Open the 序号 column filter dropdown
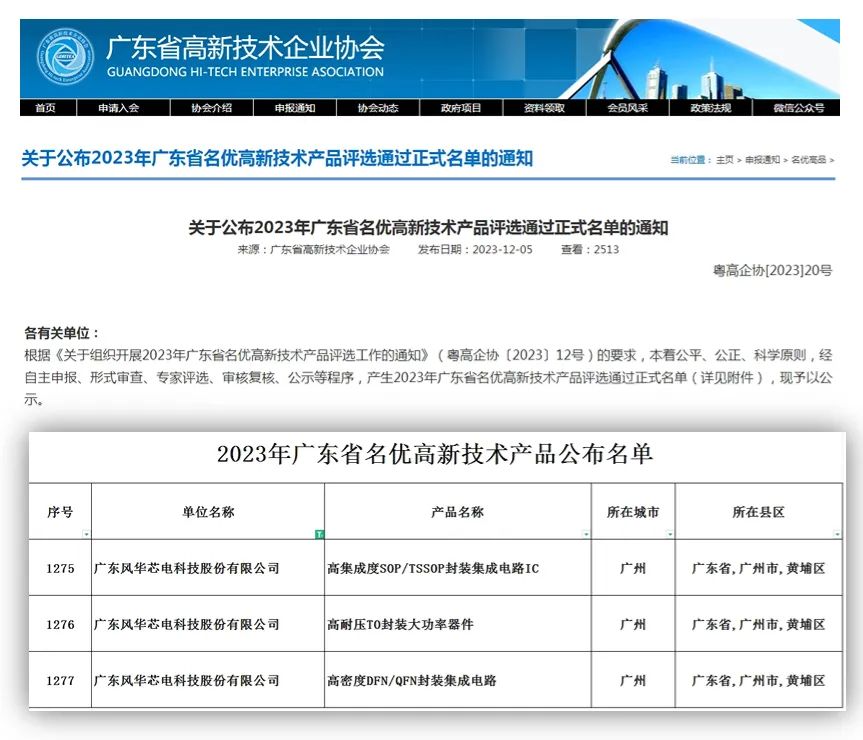The width and height of the screenshot is (863, 740). [x=86, y=534]
